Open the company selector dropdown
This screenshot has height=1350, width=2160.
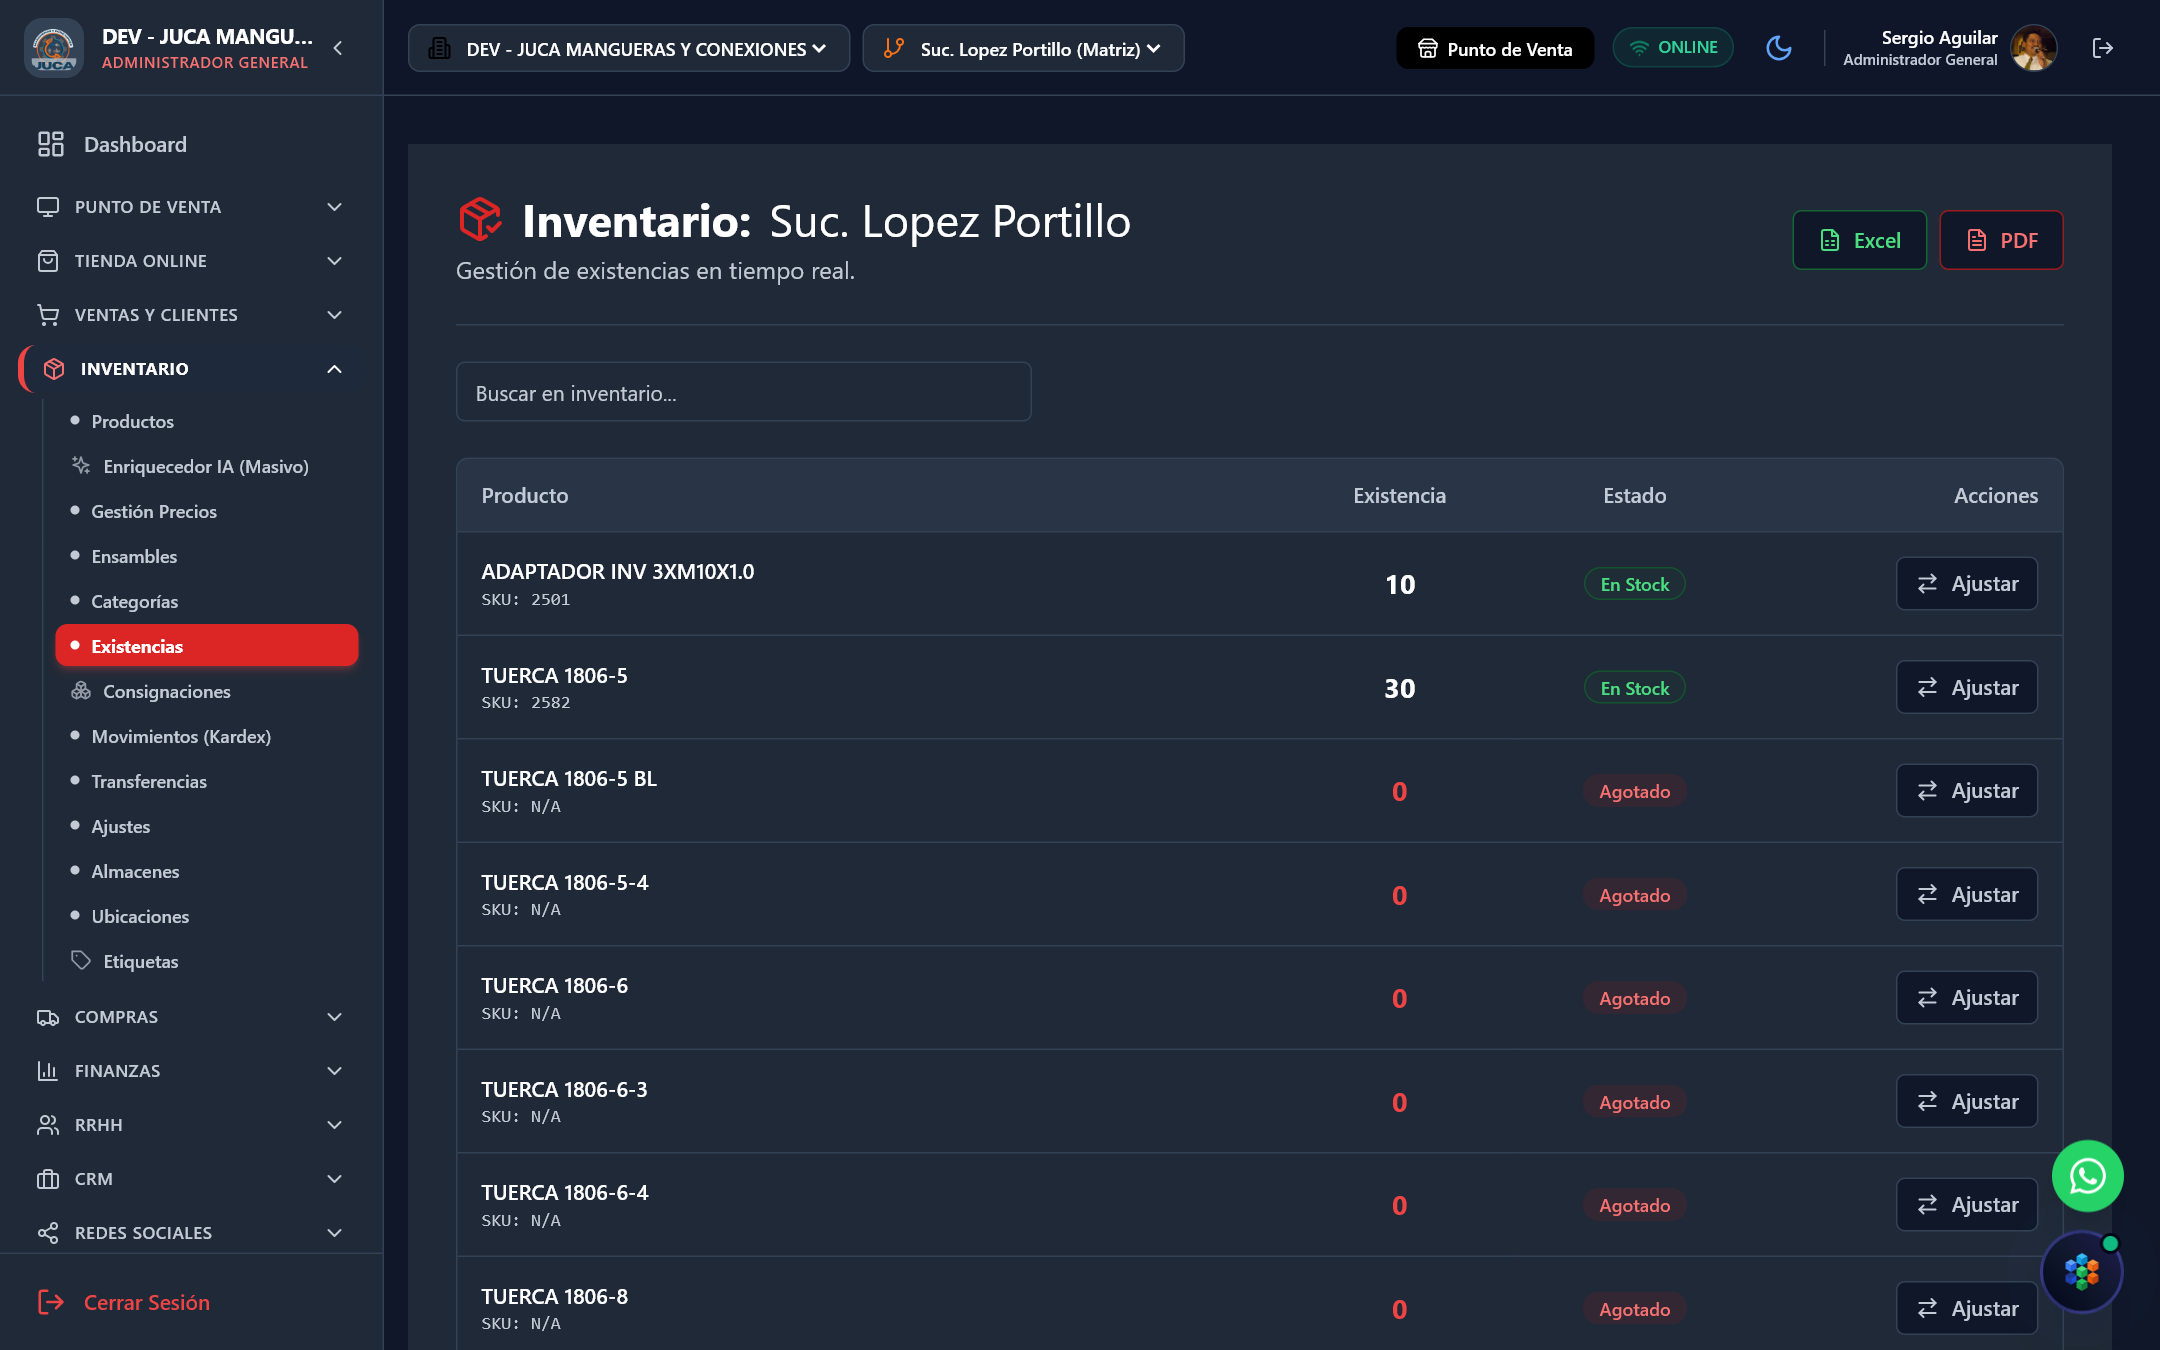(x=628, y=48)
